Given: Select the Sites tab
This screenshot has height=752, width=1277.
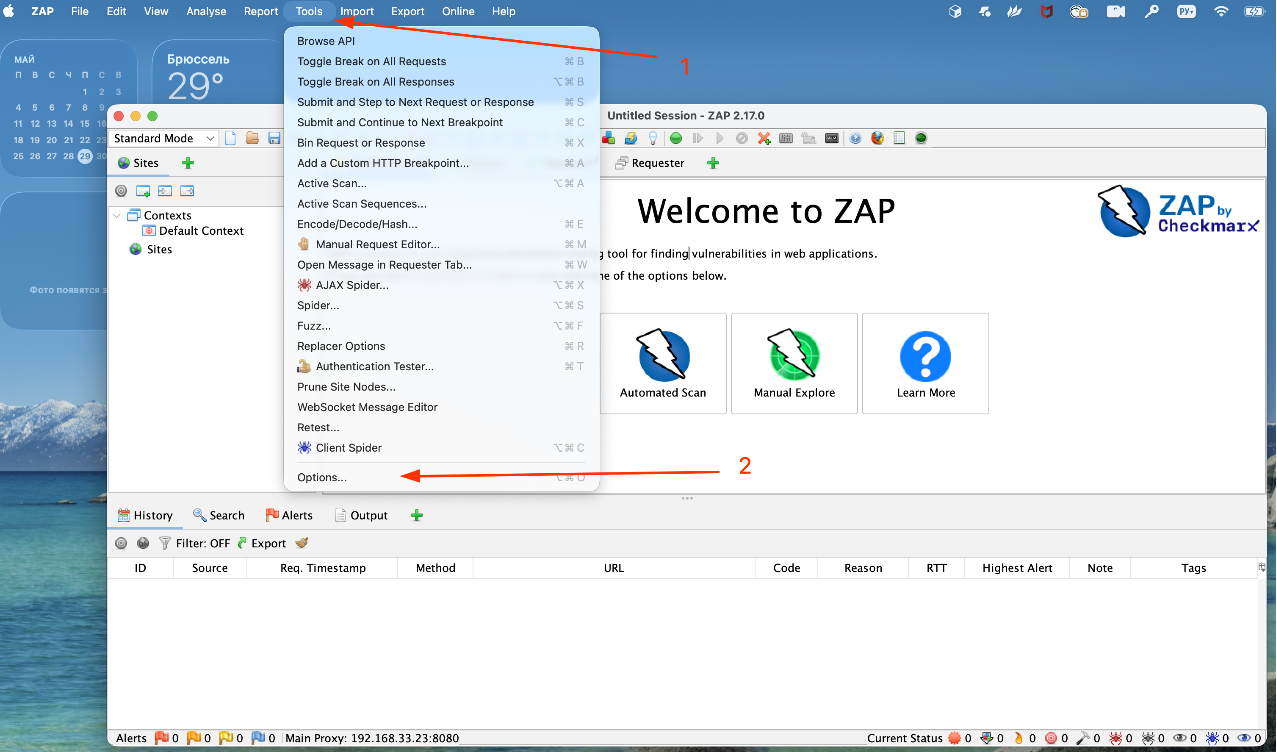Looking at the screenshot, I should tap(139, 163).
